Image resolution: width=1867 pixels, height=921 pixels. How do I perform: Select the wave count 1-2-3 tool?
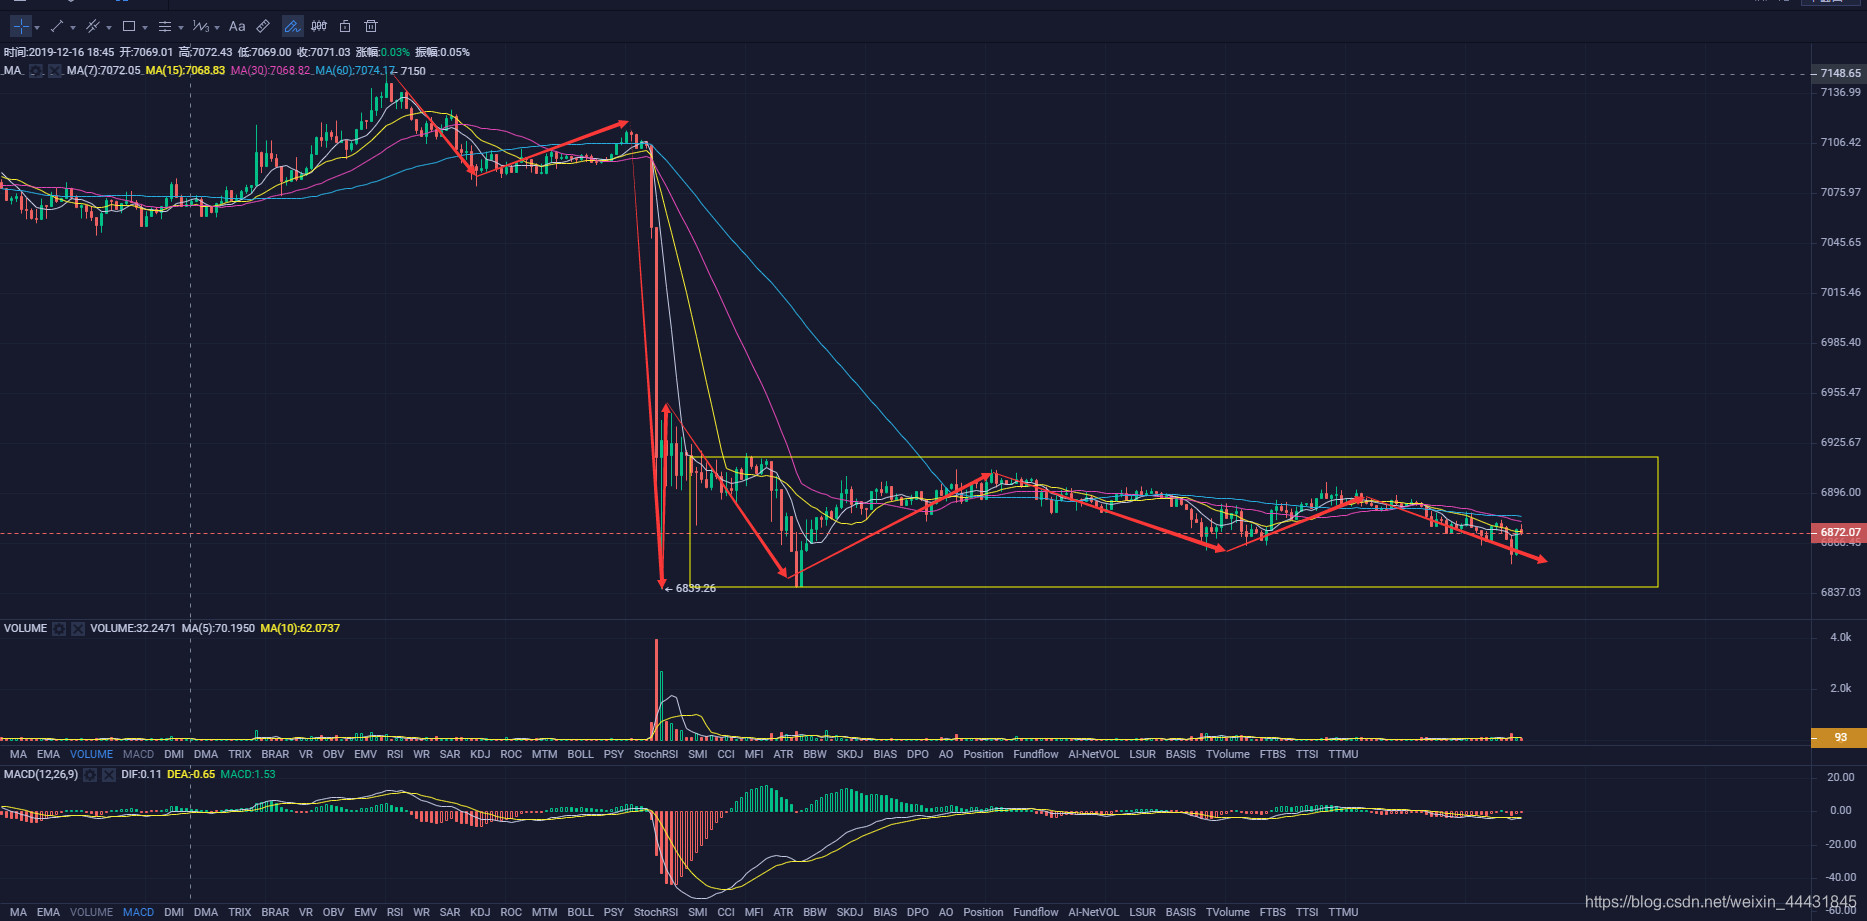201,27
